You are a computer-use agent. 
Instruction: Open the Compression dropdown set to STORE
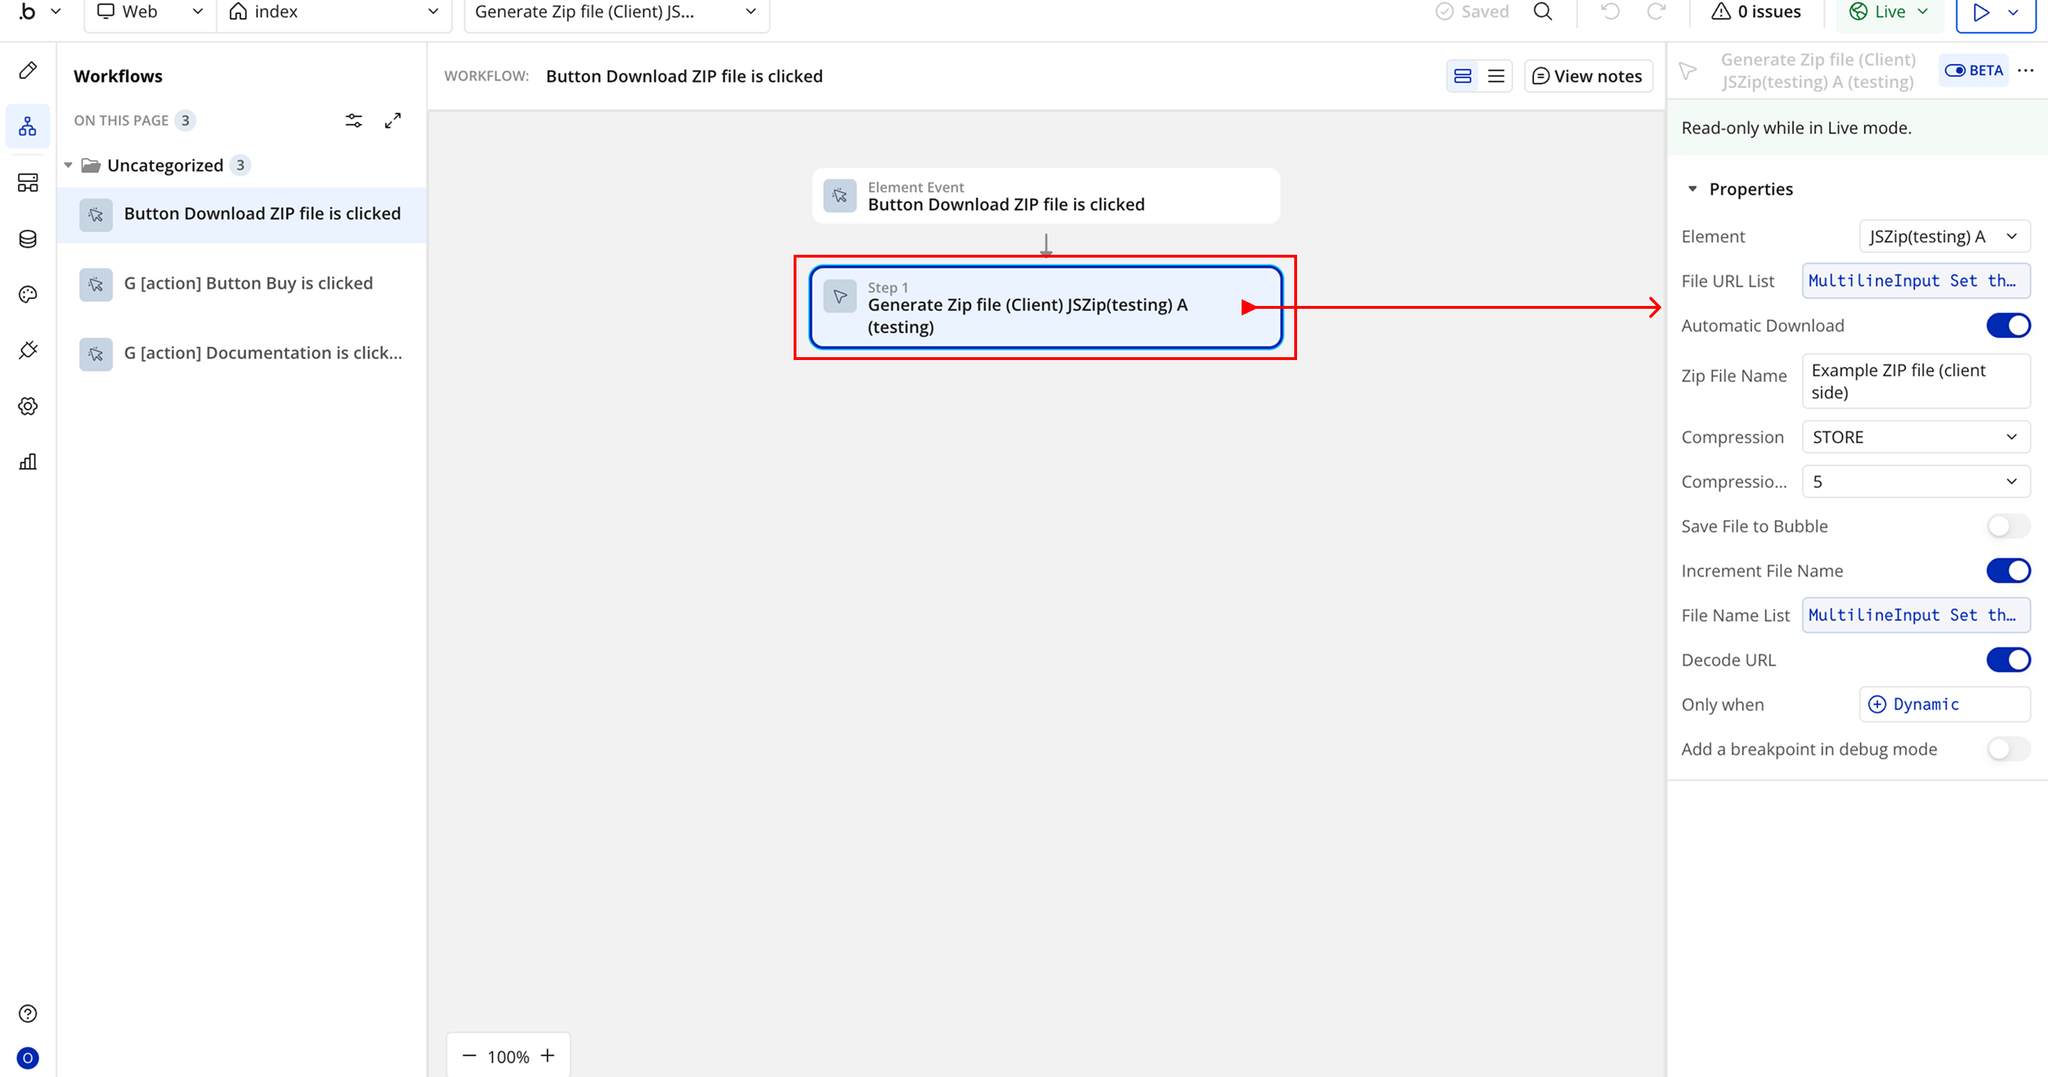click(x=1916, y=437)
